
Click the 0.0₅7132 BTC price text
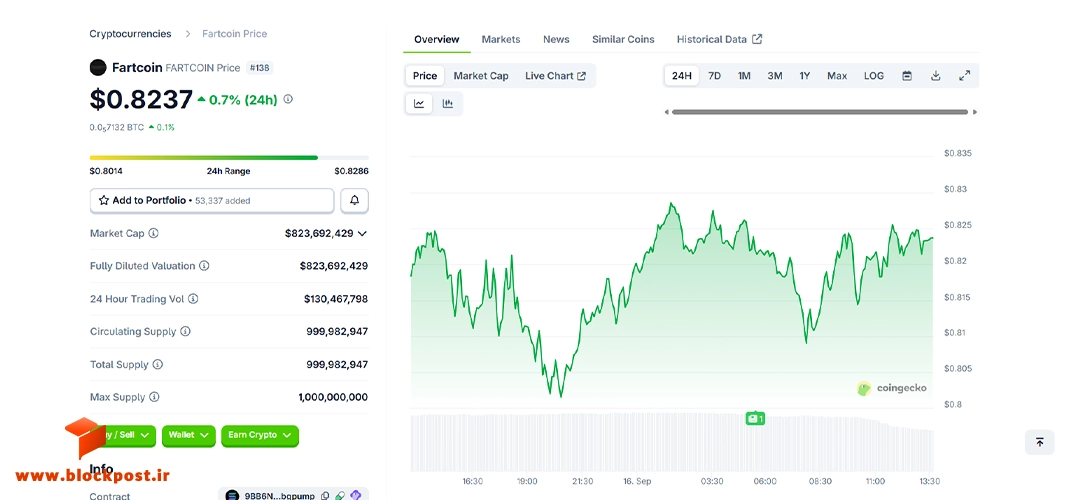click(x=117, y=127)
